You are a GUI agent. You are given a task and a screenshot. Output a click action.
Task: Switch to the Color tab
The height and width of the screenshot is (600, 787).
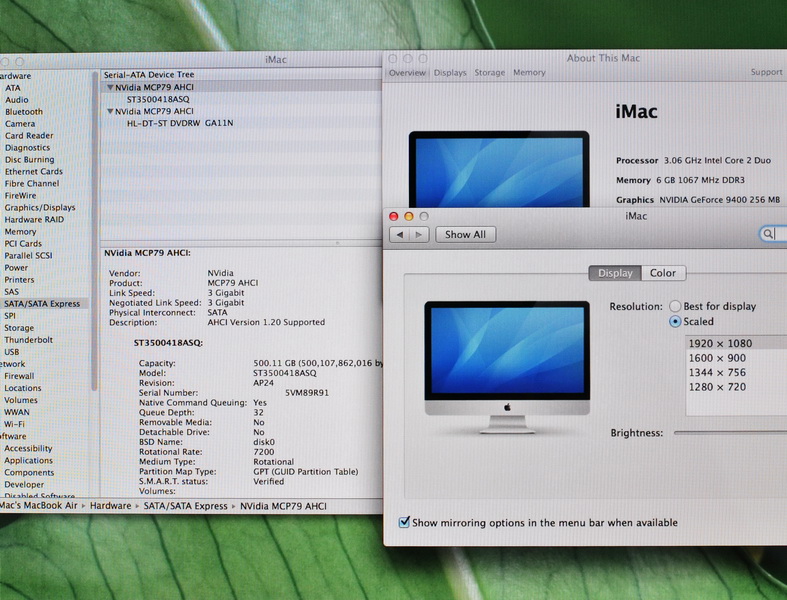[663, 273]
